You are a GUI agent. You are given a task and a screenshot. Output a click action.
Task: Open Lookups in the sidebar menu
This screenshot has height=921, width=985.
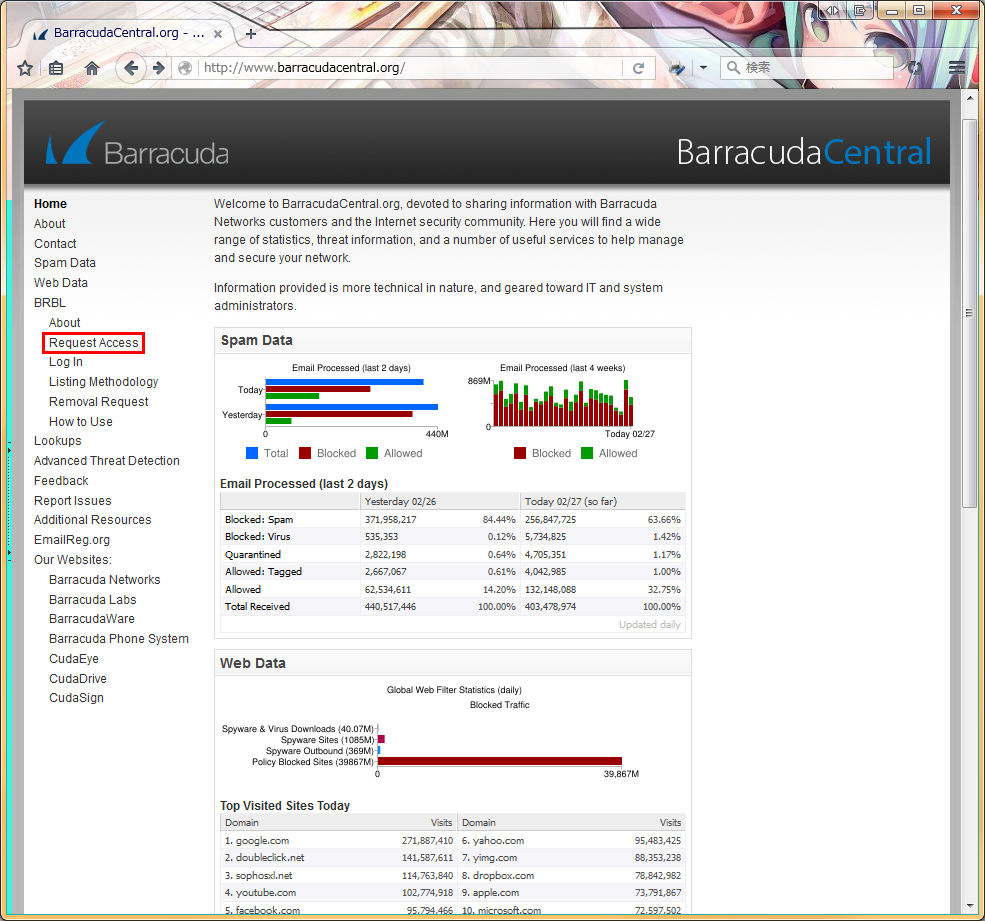click(x=58, y=441)
